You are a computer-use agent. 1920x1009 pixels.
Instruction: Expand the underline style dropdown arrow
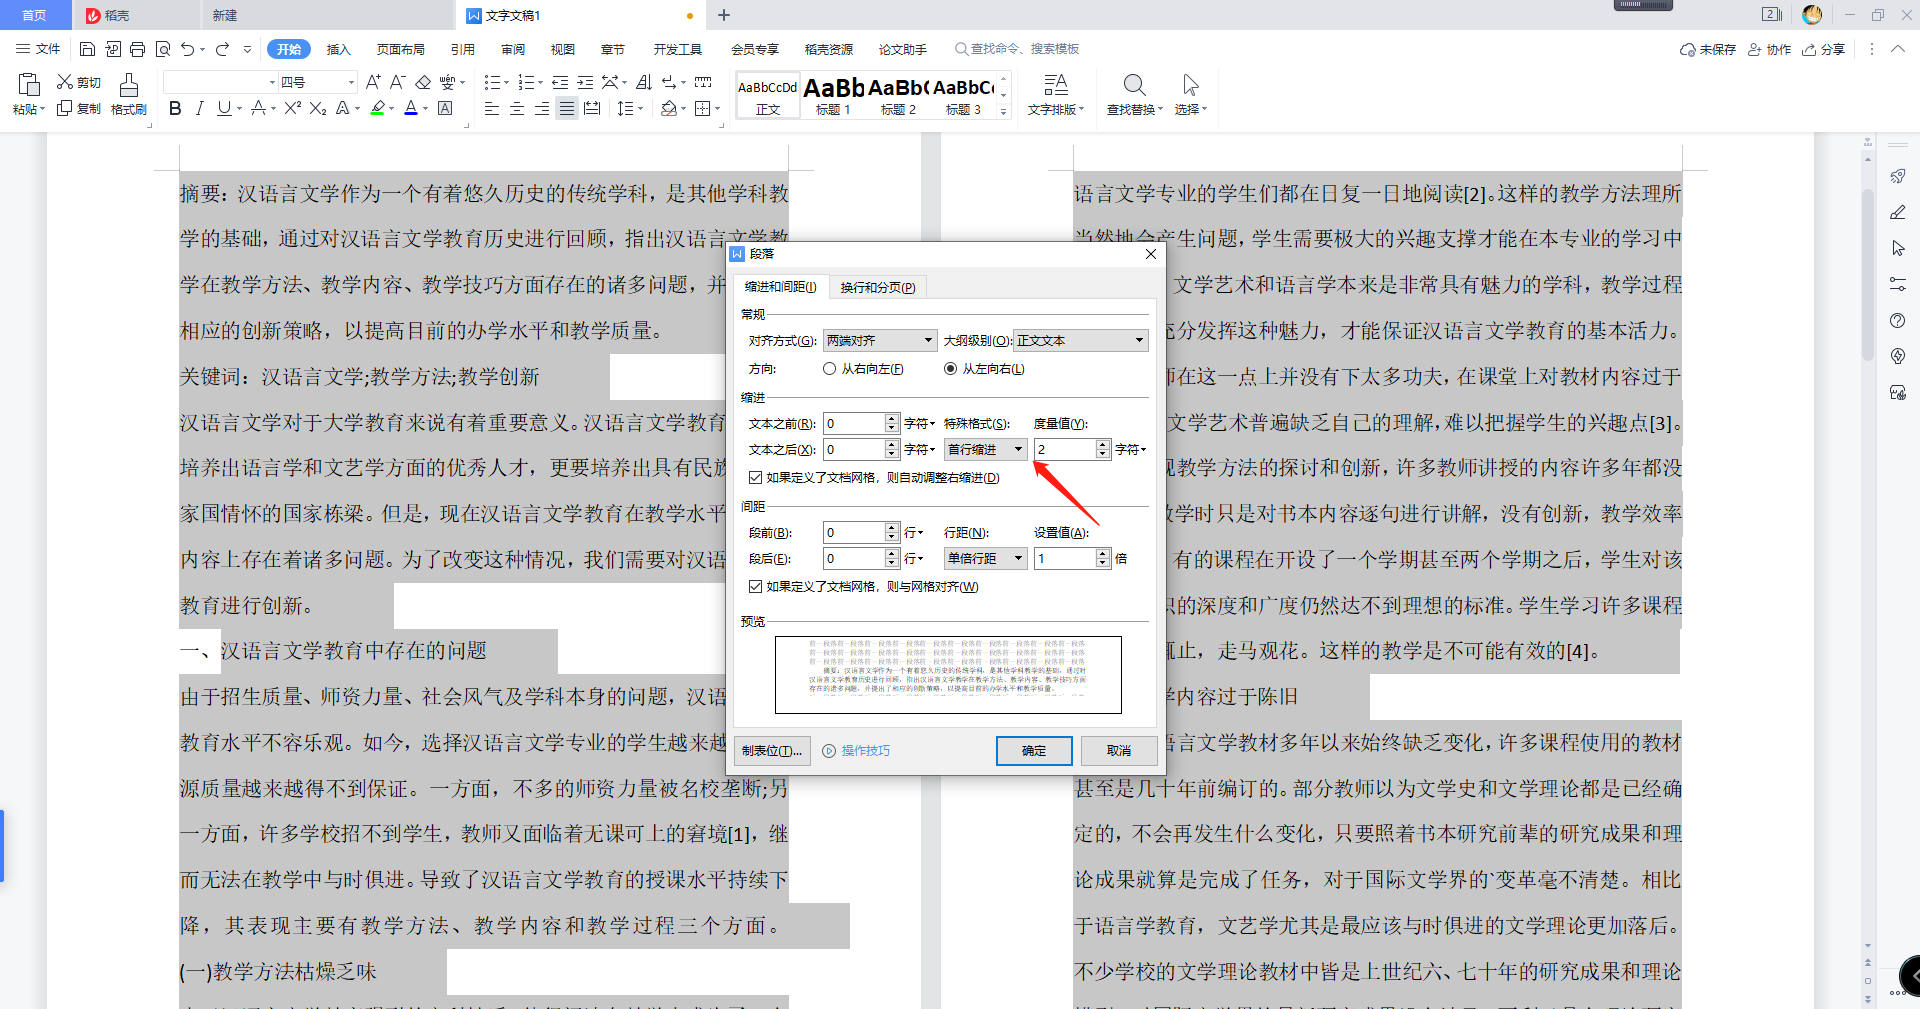pos(239,108)
